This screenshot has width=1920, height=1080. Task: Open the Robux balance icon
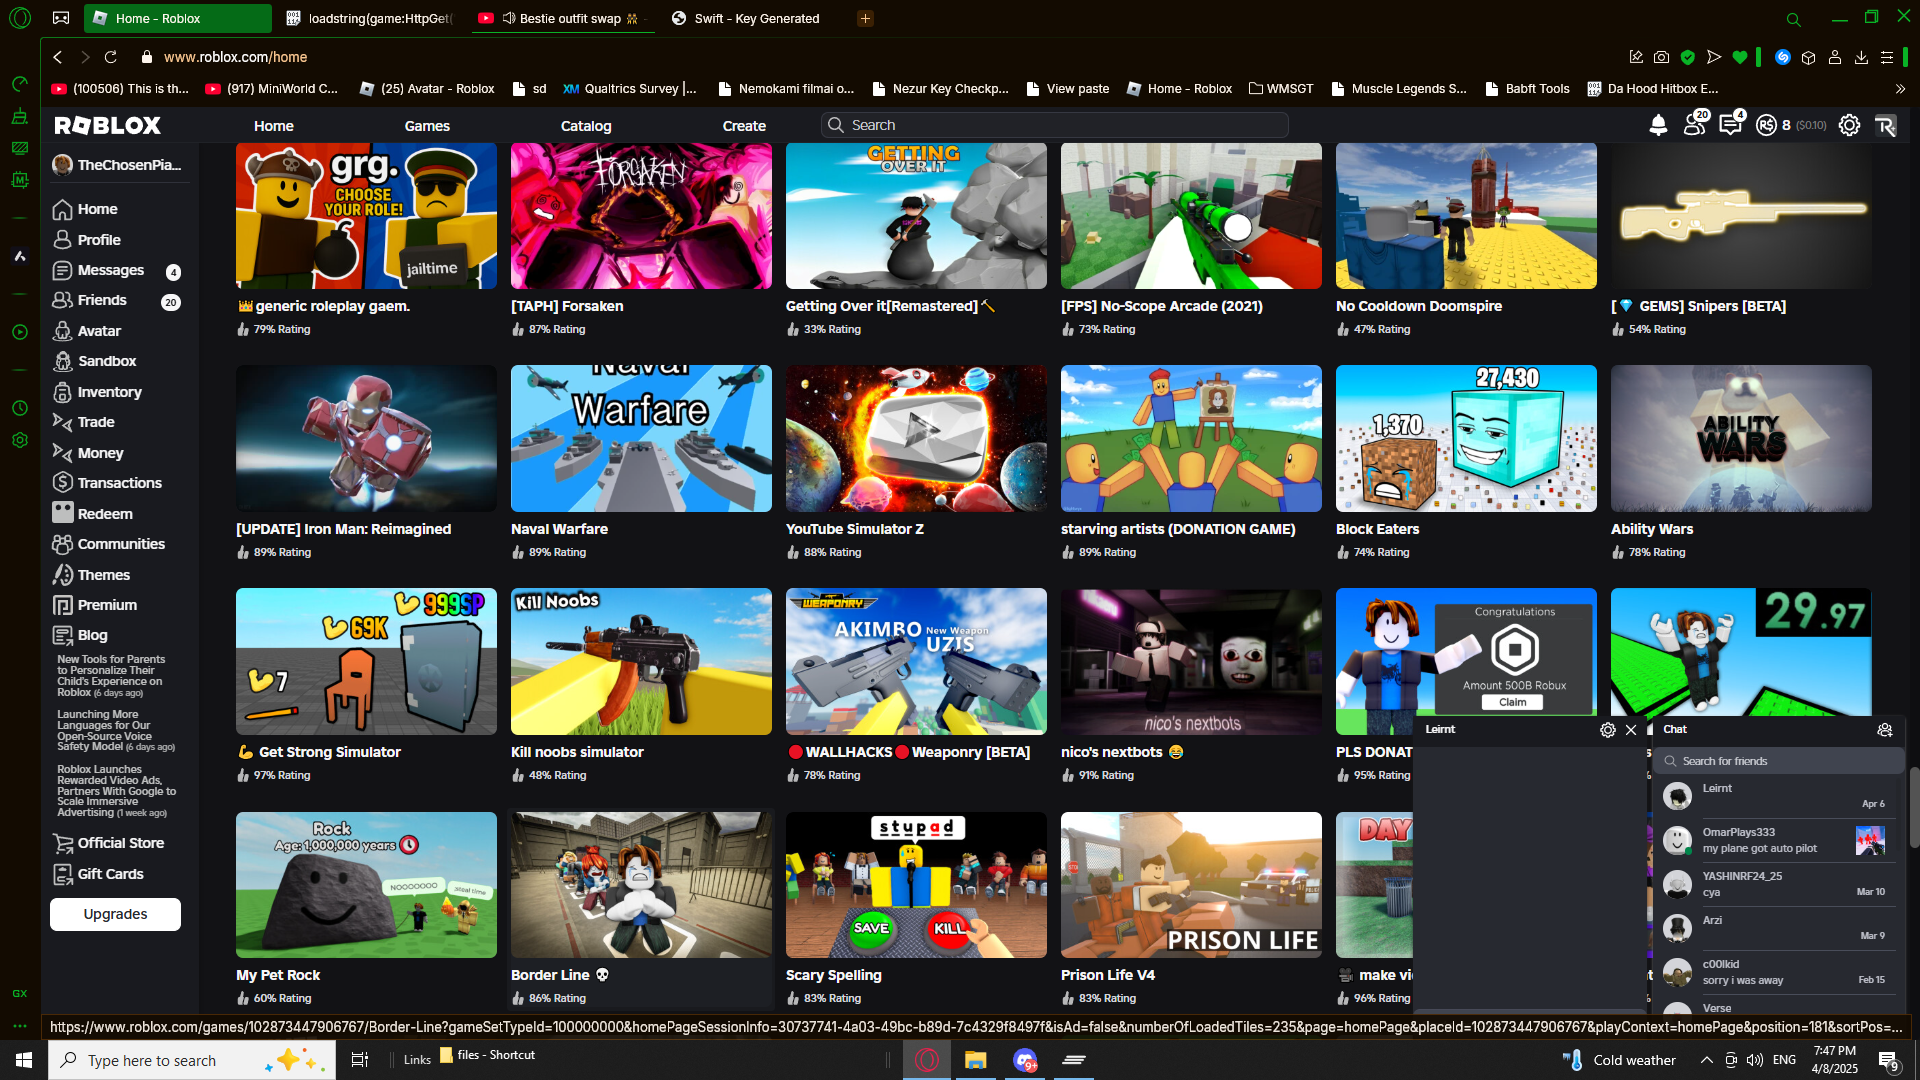click(1767, 125)
